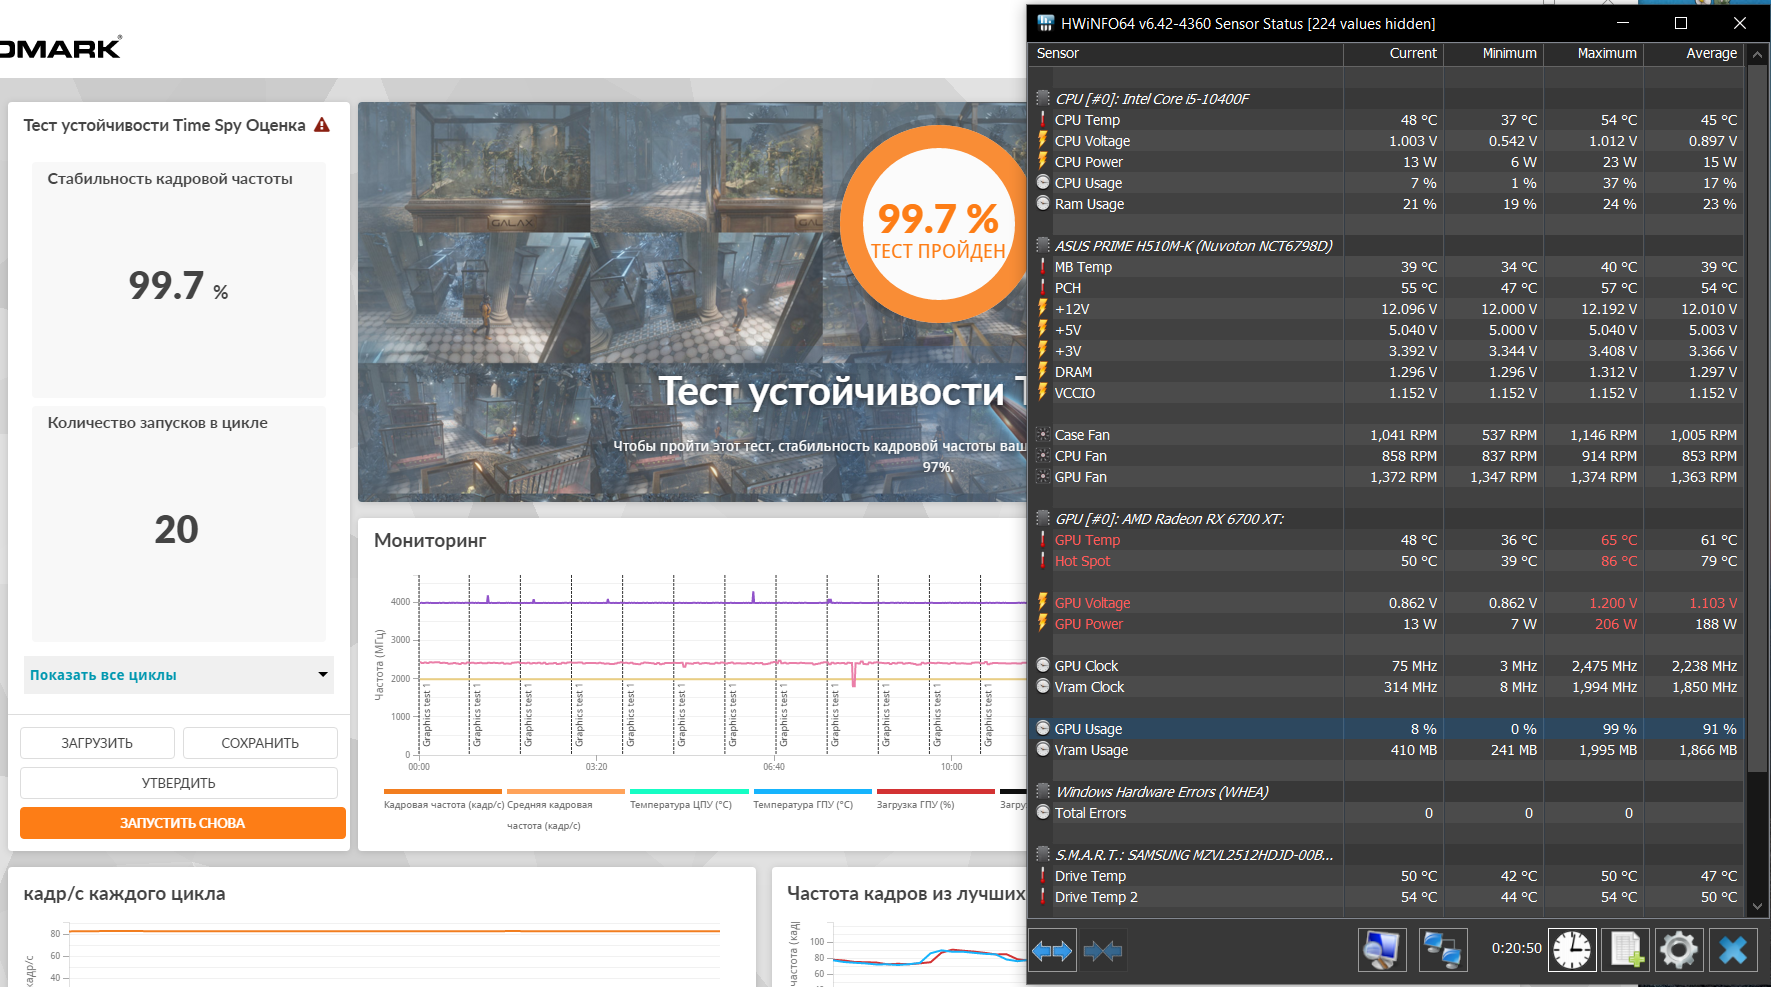Click the +12V lightning icon
The height and width of the screenshot is (987, 1771).
(1043, 309)
